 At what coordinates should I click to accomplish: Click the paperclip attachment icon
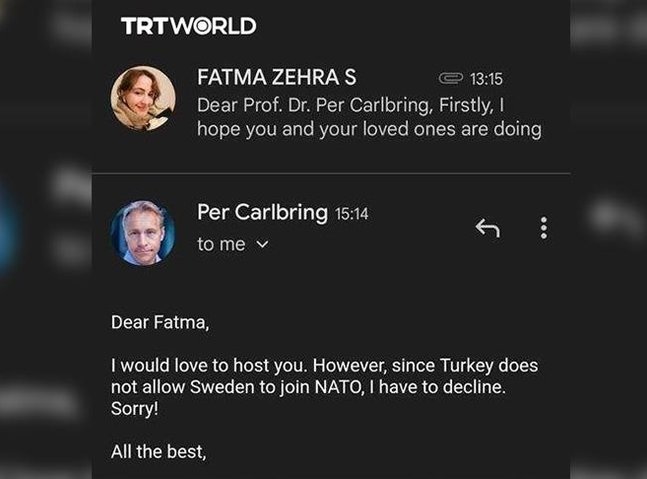pos(451,78)
